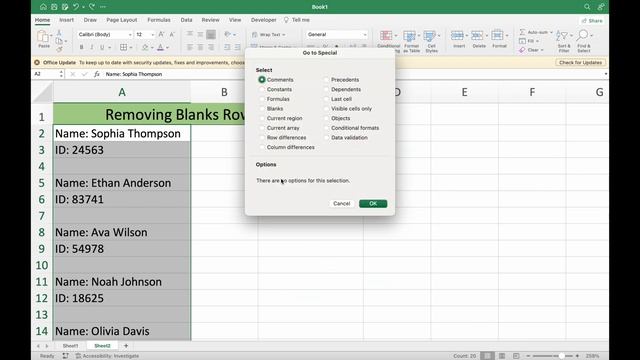The width and height of the screenshot is (640, 360).
Task: Click the Sort & Filter icon
Action: pyautogui.click(x=562, y=36)
